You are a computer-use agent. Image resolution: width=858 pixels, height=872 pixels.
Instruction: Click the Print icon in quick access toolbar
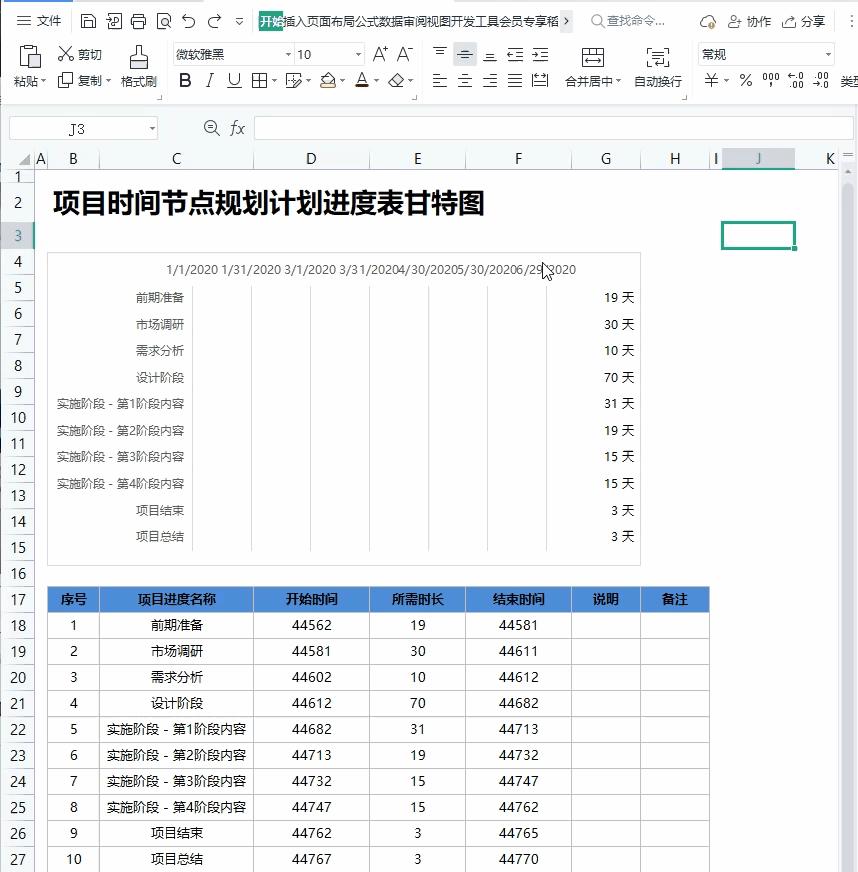pos(137,21)
